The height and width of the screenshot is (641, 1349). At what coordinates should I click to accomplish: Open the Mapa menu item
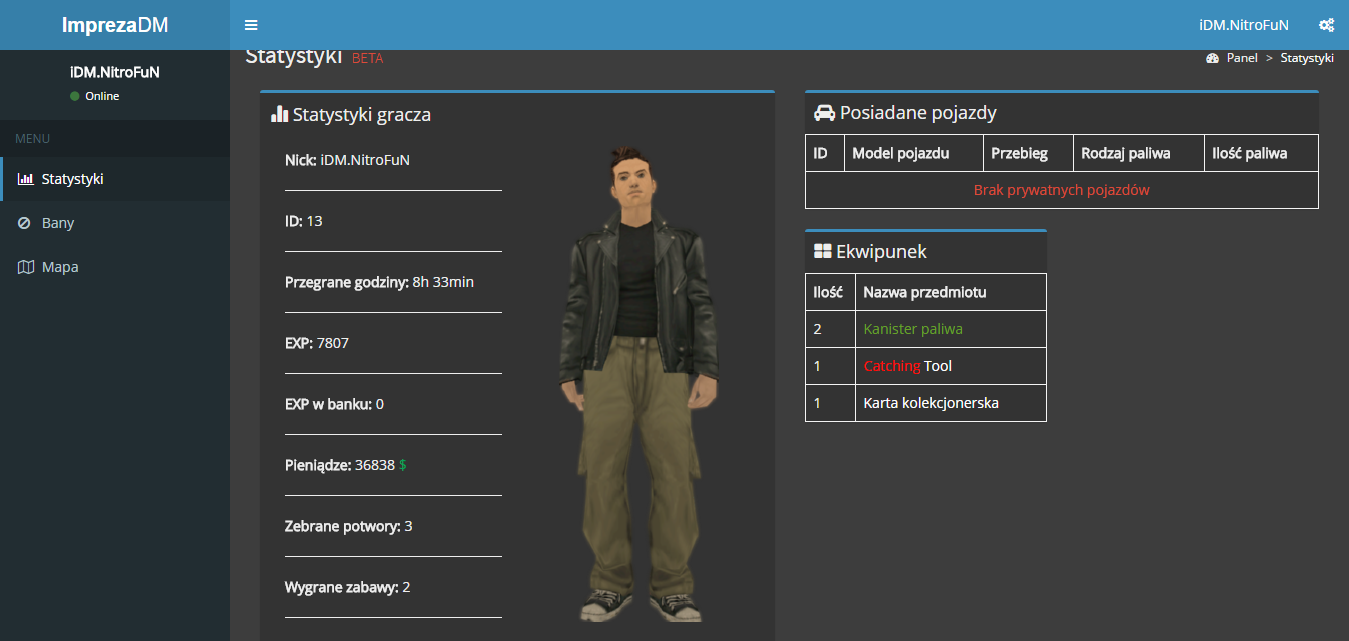[x=60, y=267]
